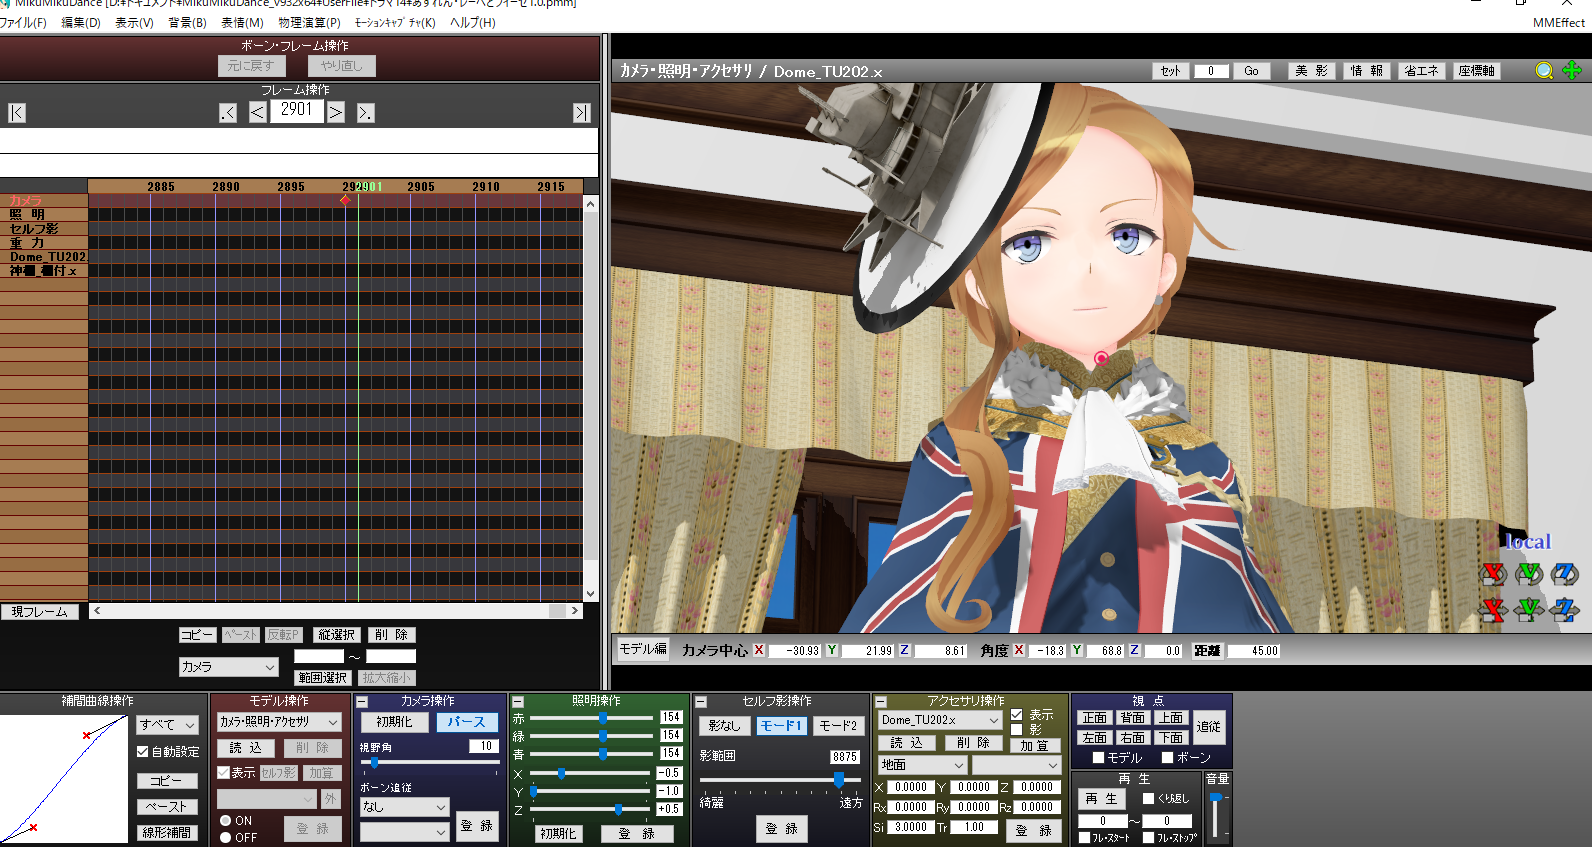Click the timeline scroll-up arrow
Viewport: 1592px width, 847px height.
[590, 204]
